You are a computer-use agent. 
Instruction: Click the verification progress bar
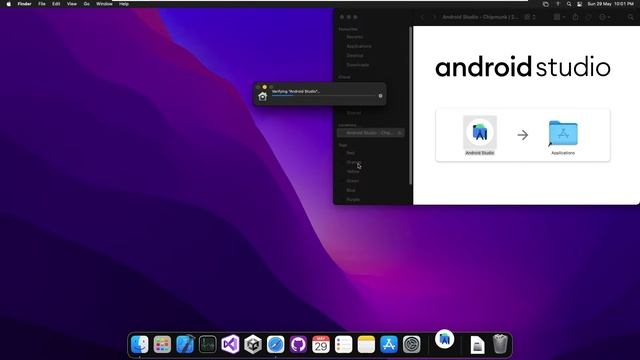pos(324,96)
